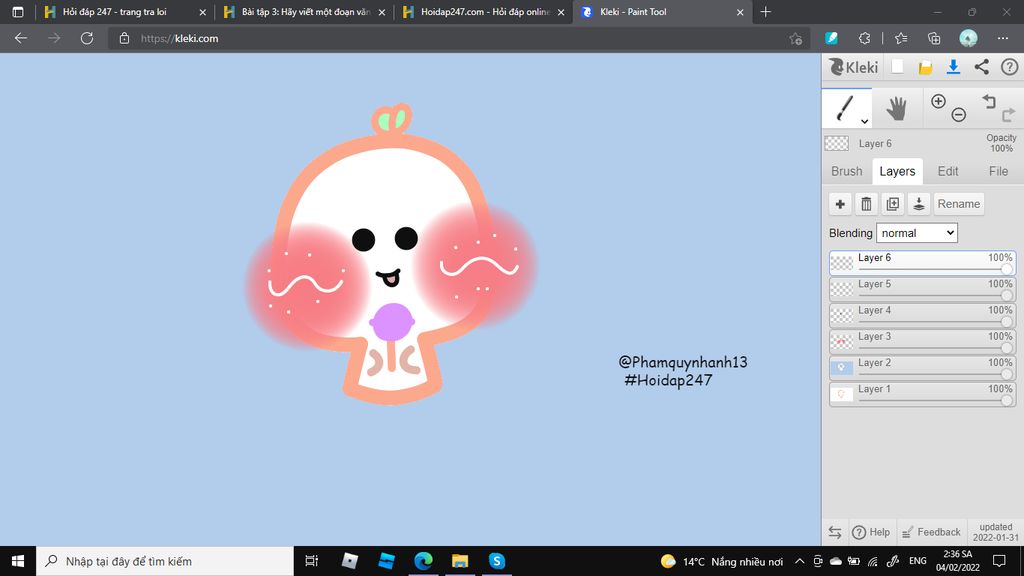Open the Help link at the panel bottom
Viewport: 1024px width, 576px height.
(x=871, y=532)
